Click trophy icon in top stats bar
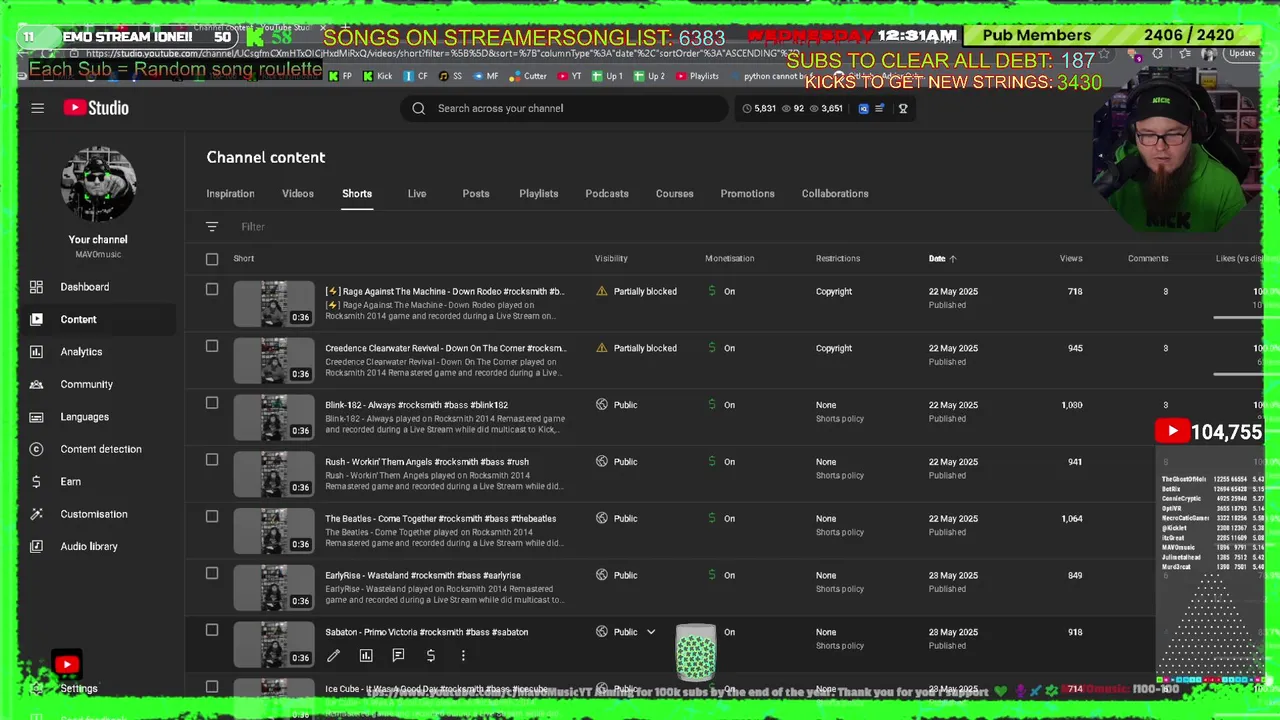This screenshot has height=720, width=1280. (x=903, y=108)
